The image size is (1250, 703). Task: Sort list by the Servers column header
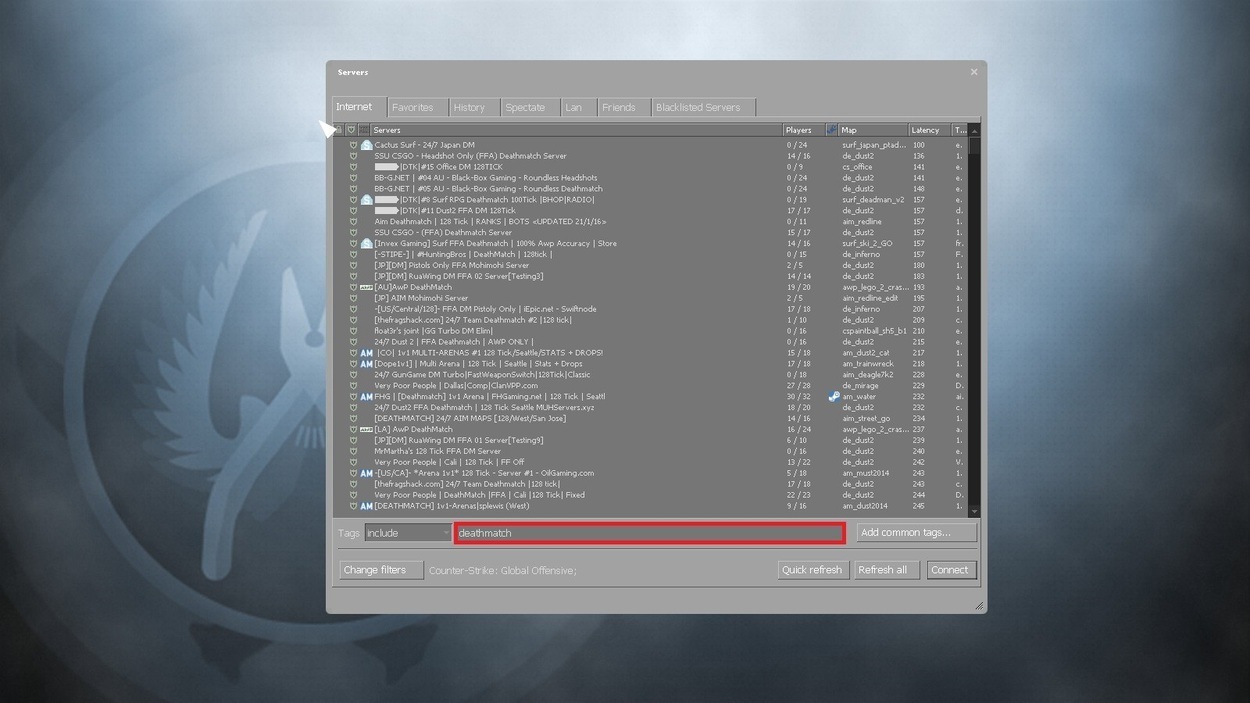click(576, 130)
